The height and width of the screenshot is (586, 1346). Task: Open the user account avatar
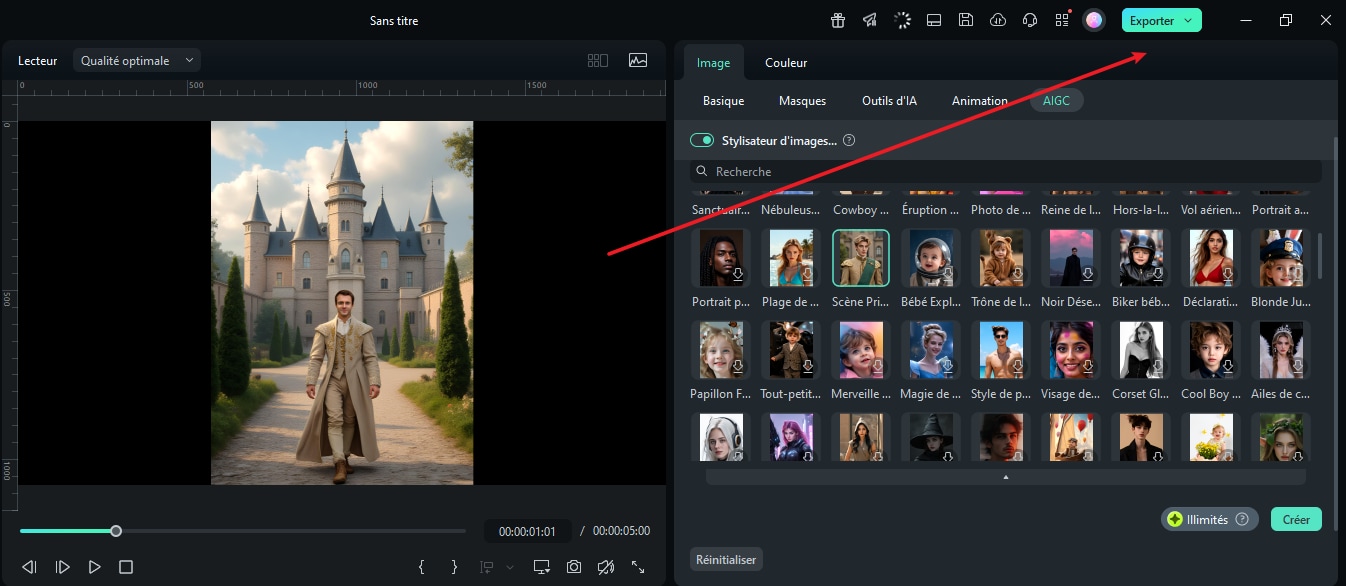(1094, 20)
